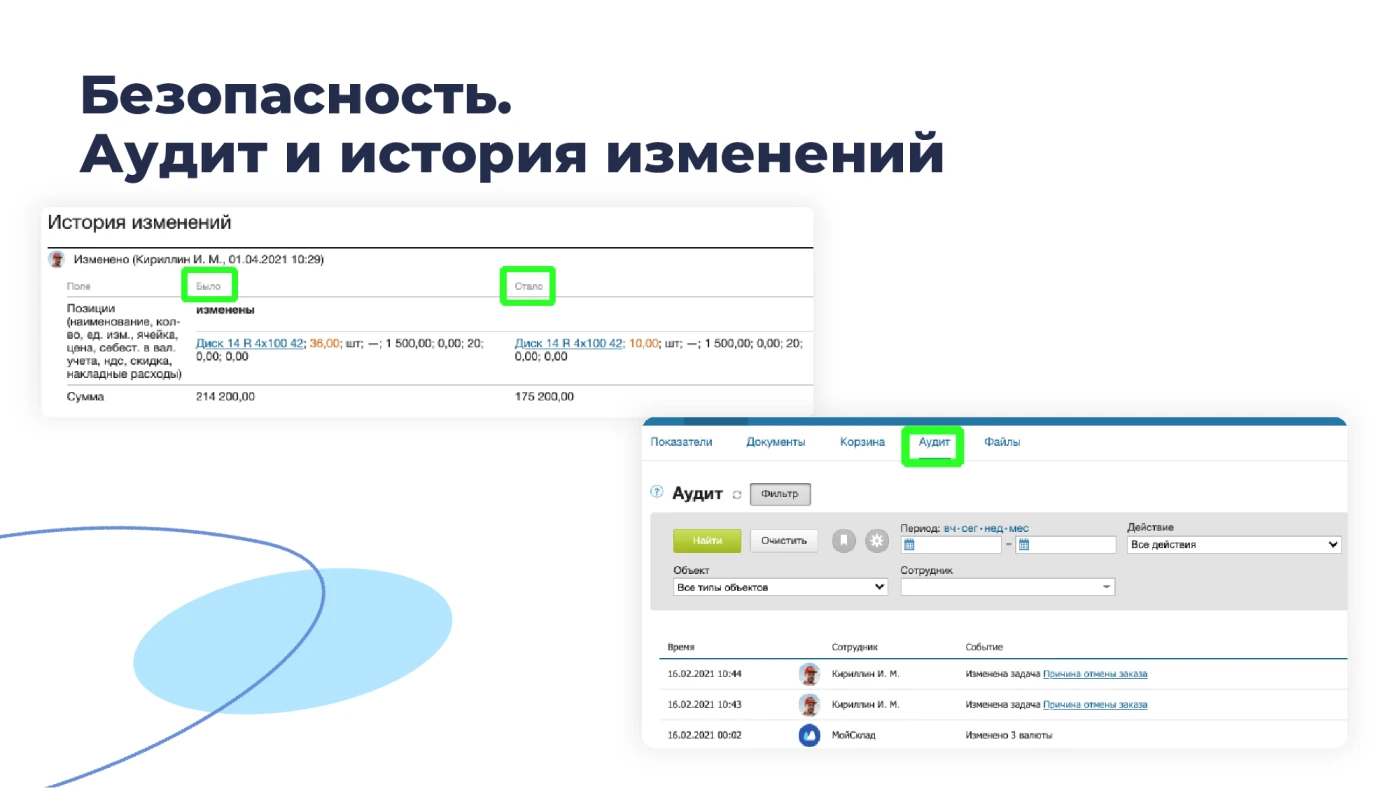Image resolution: width=1400 pixels, height=788 pixels.
Task: Switch to the Документы tab
Action: click(x=775, y=442)
